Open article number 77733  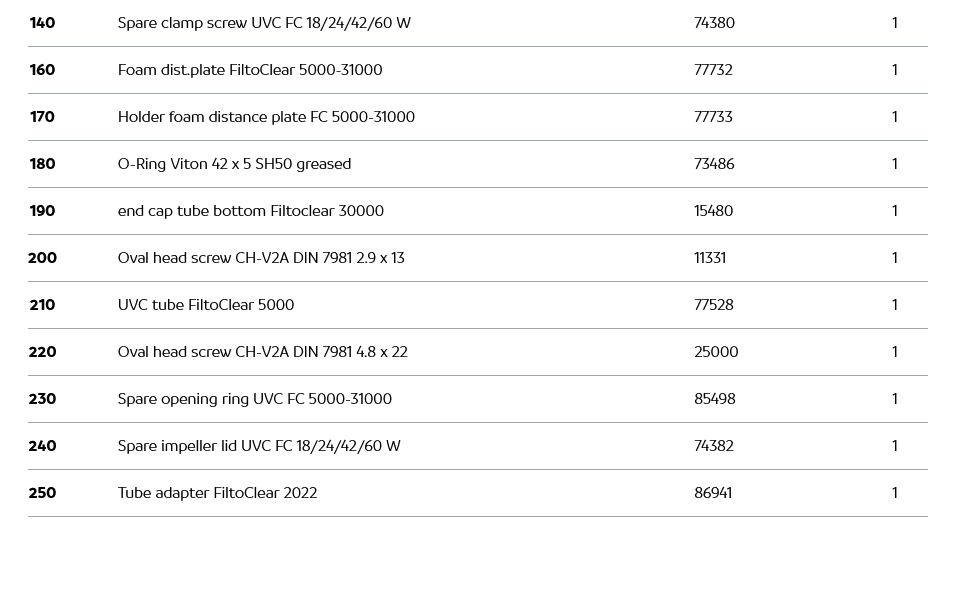(713, 117)
